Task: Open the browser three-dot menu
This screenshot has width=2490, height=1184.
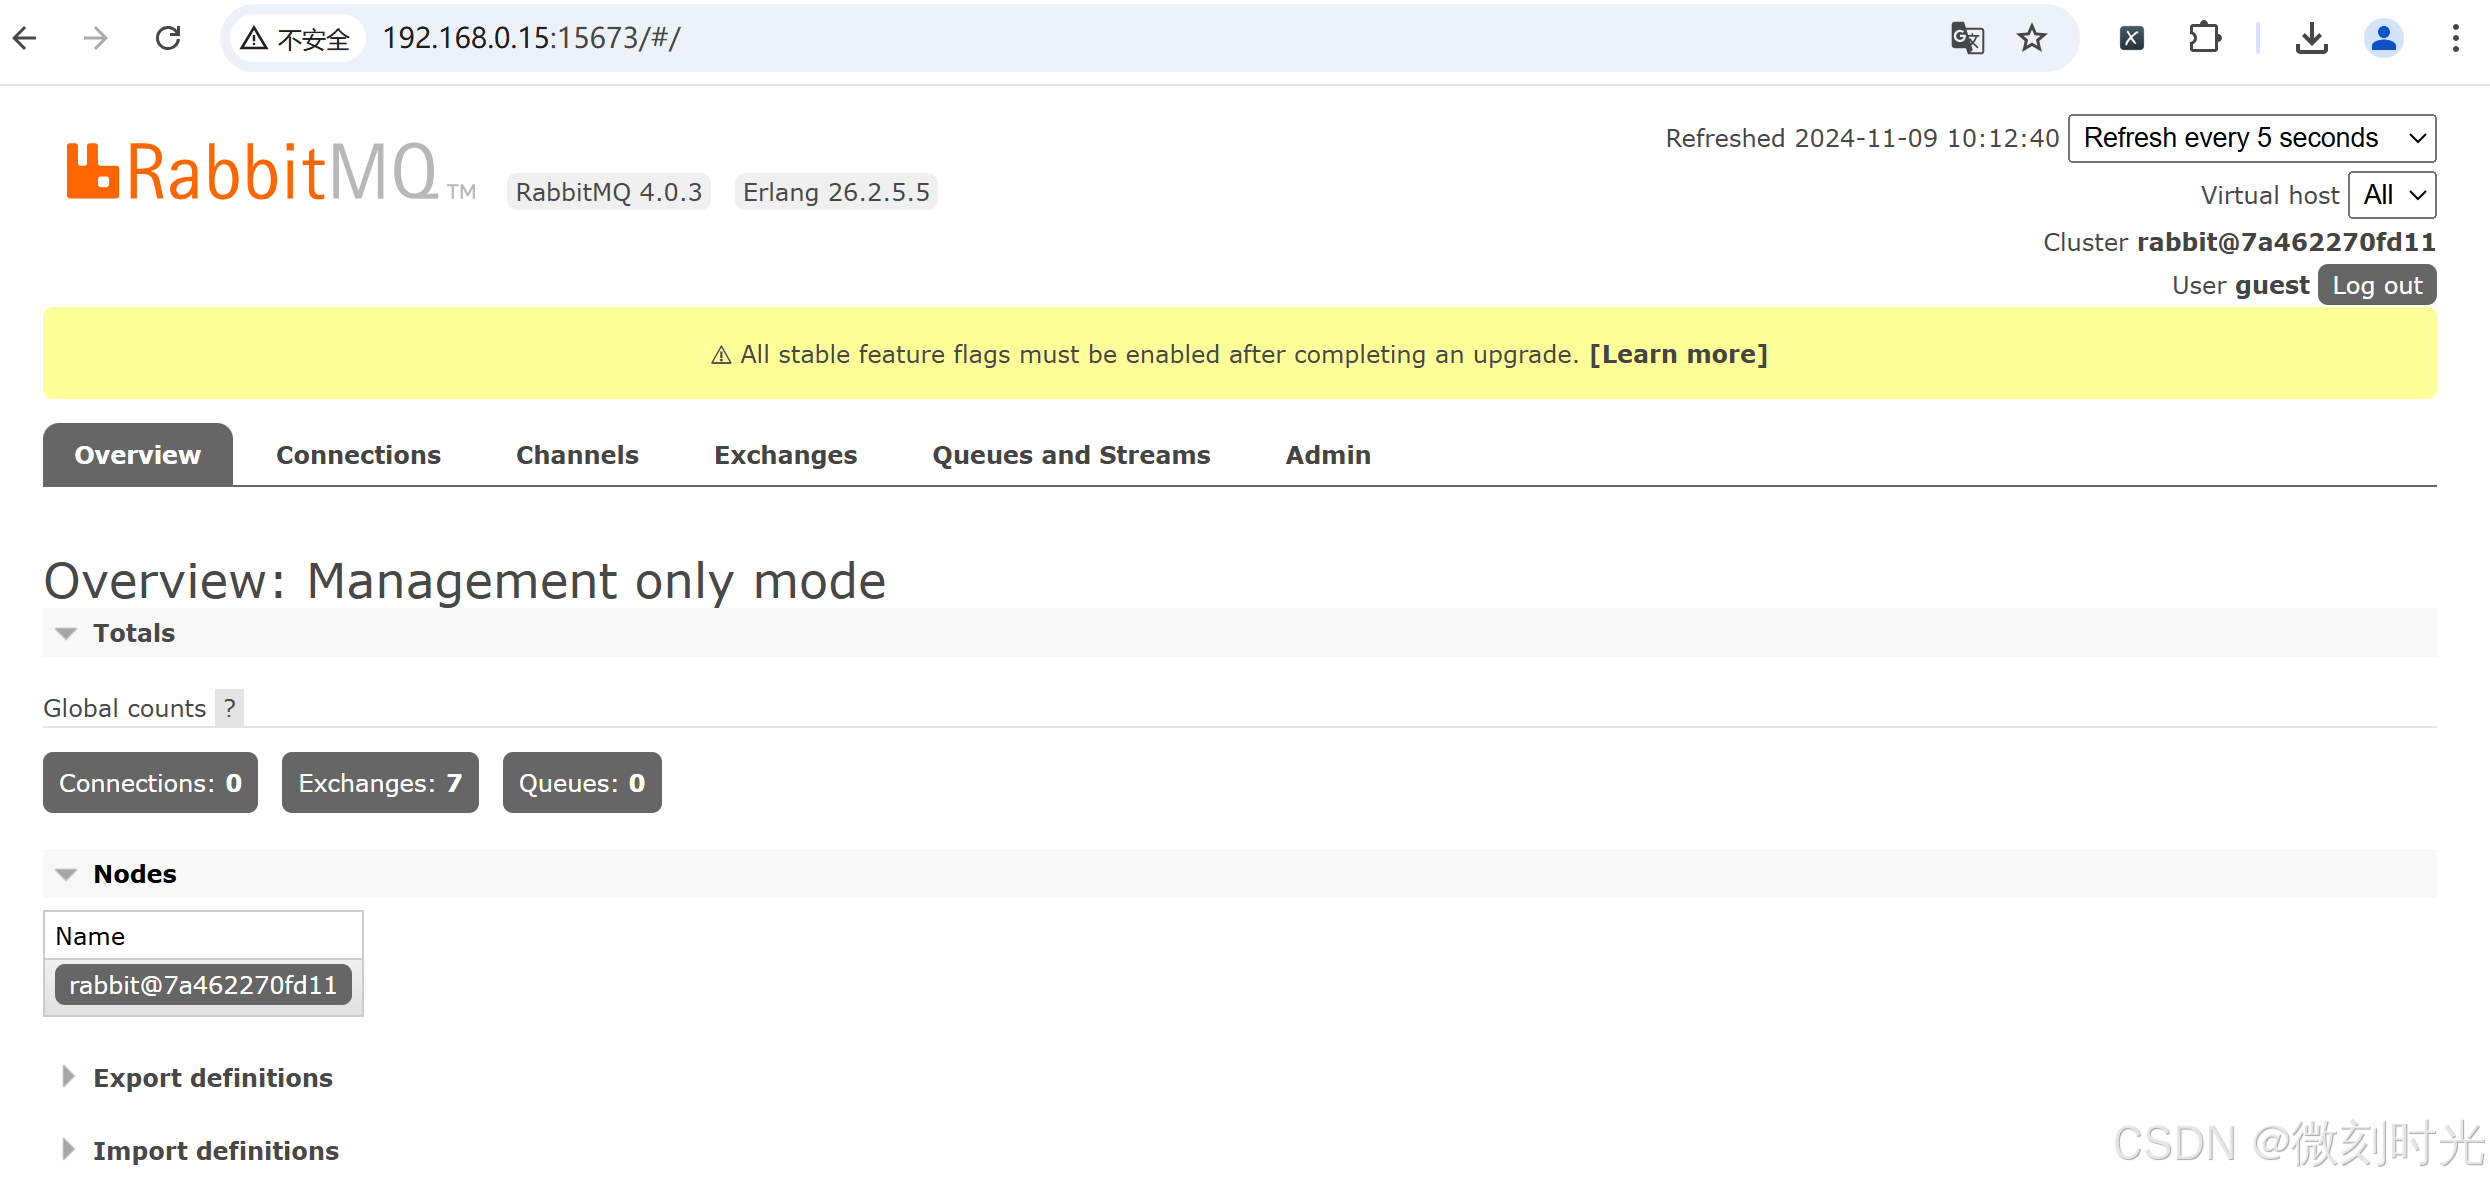Action: (2455, 38)
